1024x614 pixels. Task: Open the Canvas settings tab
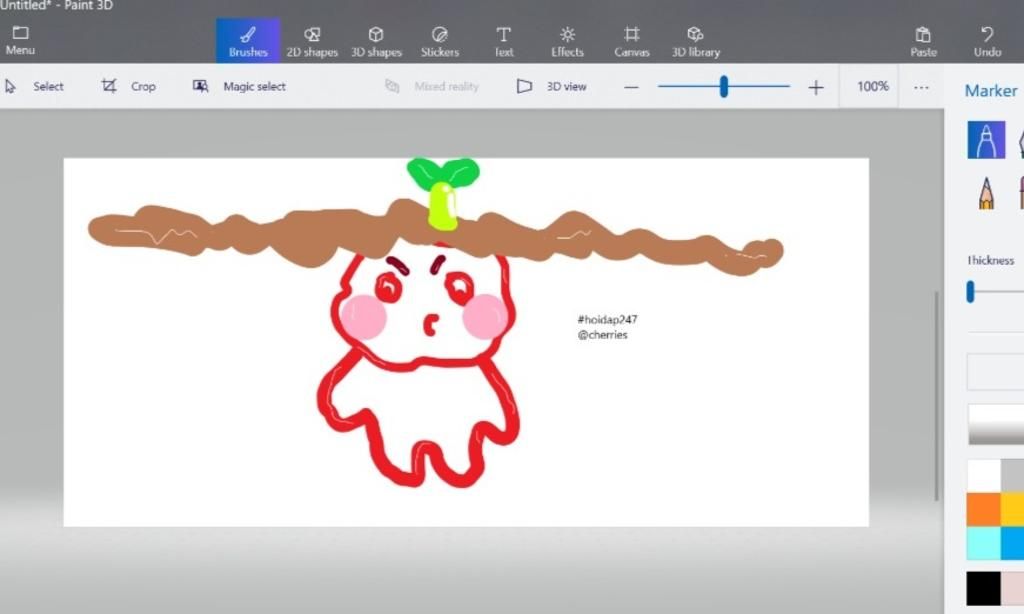(632, 42)
